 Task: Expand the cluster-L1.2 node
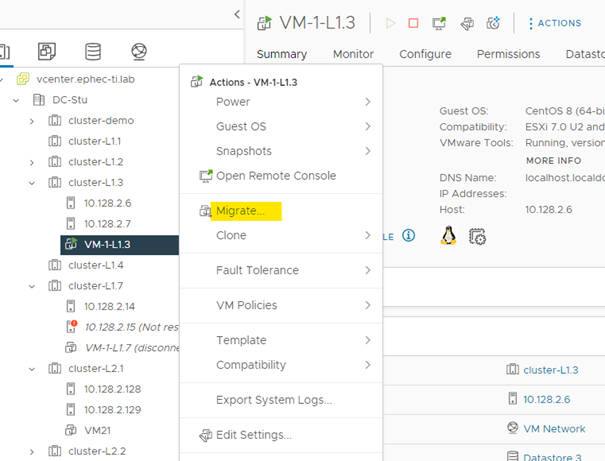[x=32, y=162]
